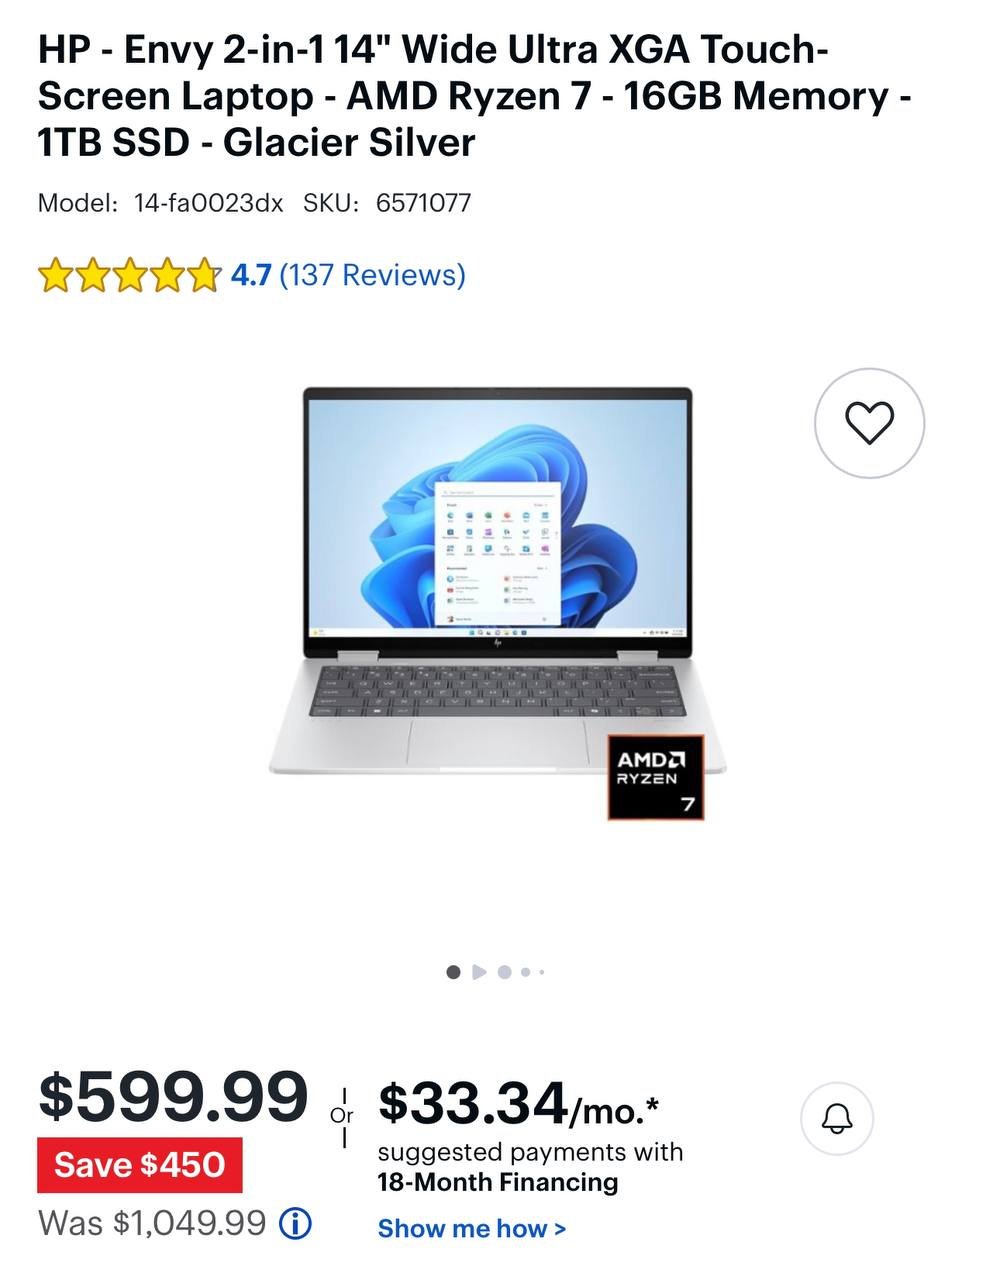Go to the fourth carousel dot
Image resolution: width=1000 pixels, height=1280 pixels.
click(x=525, y=971)
